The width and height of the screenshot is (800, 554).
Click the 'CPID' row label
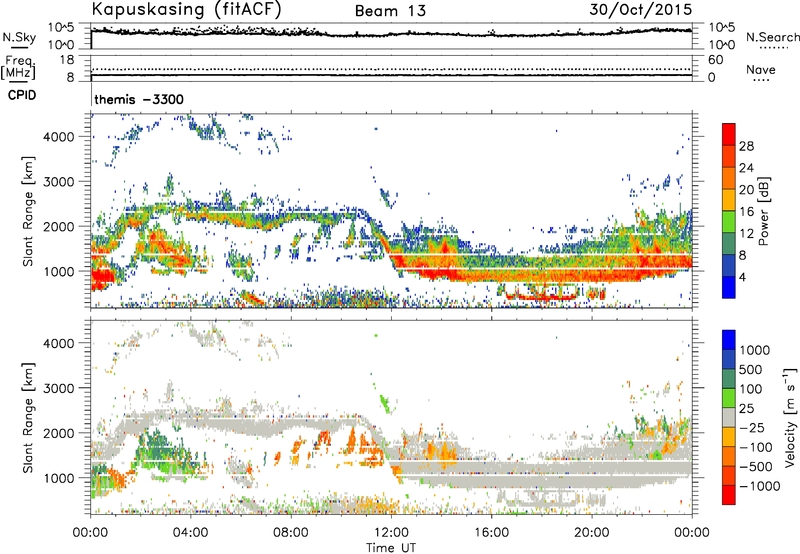(22, 95)
